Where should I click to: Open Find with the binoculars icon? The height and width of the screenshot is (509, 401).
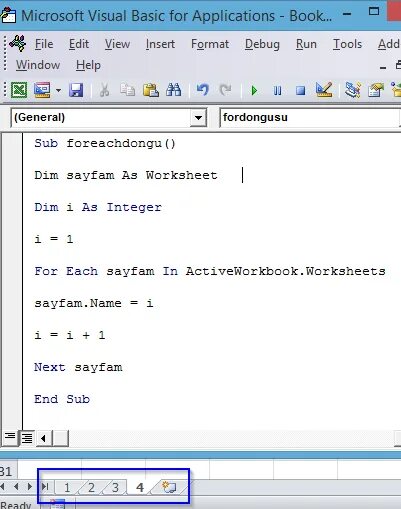point(174,90)
